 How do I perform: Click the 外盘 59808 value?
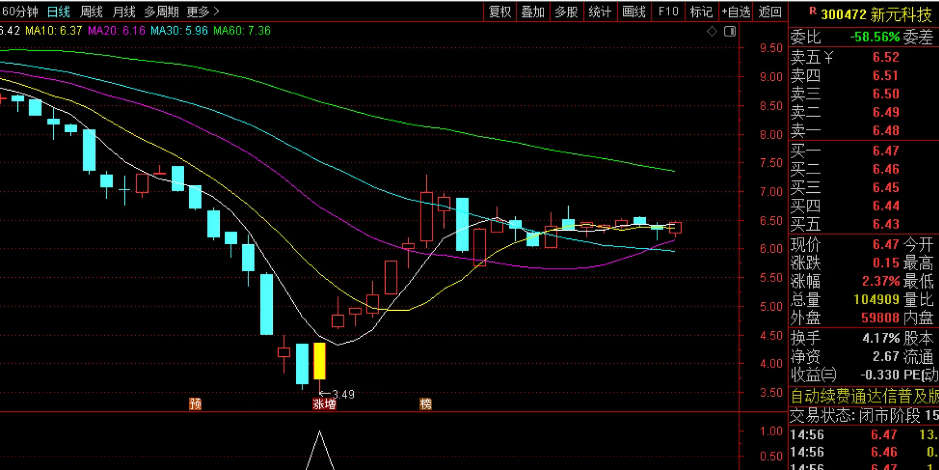pyautogui.click(x=881, y=318)
